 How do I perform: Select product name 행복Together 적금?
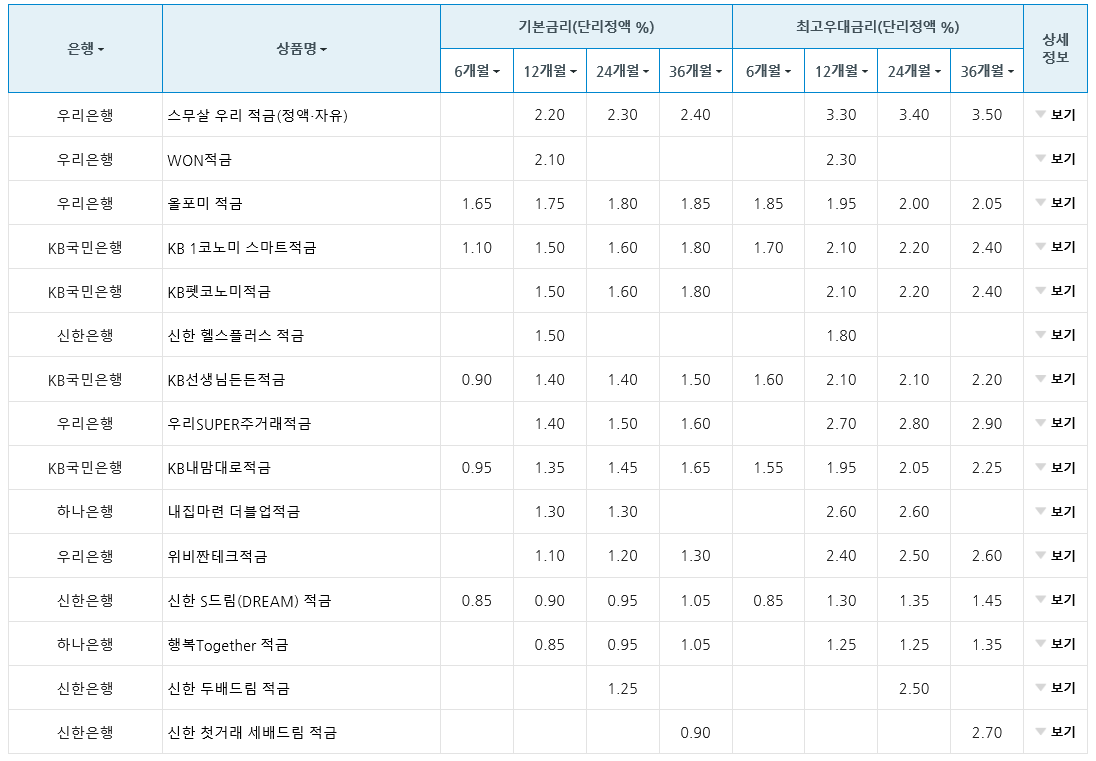(x=228, y=644)
